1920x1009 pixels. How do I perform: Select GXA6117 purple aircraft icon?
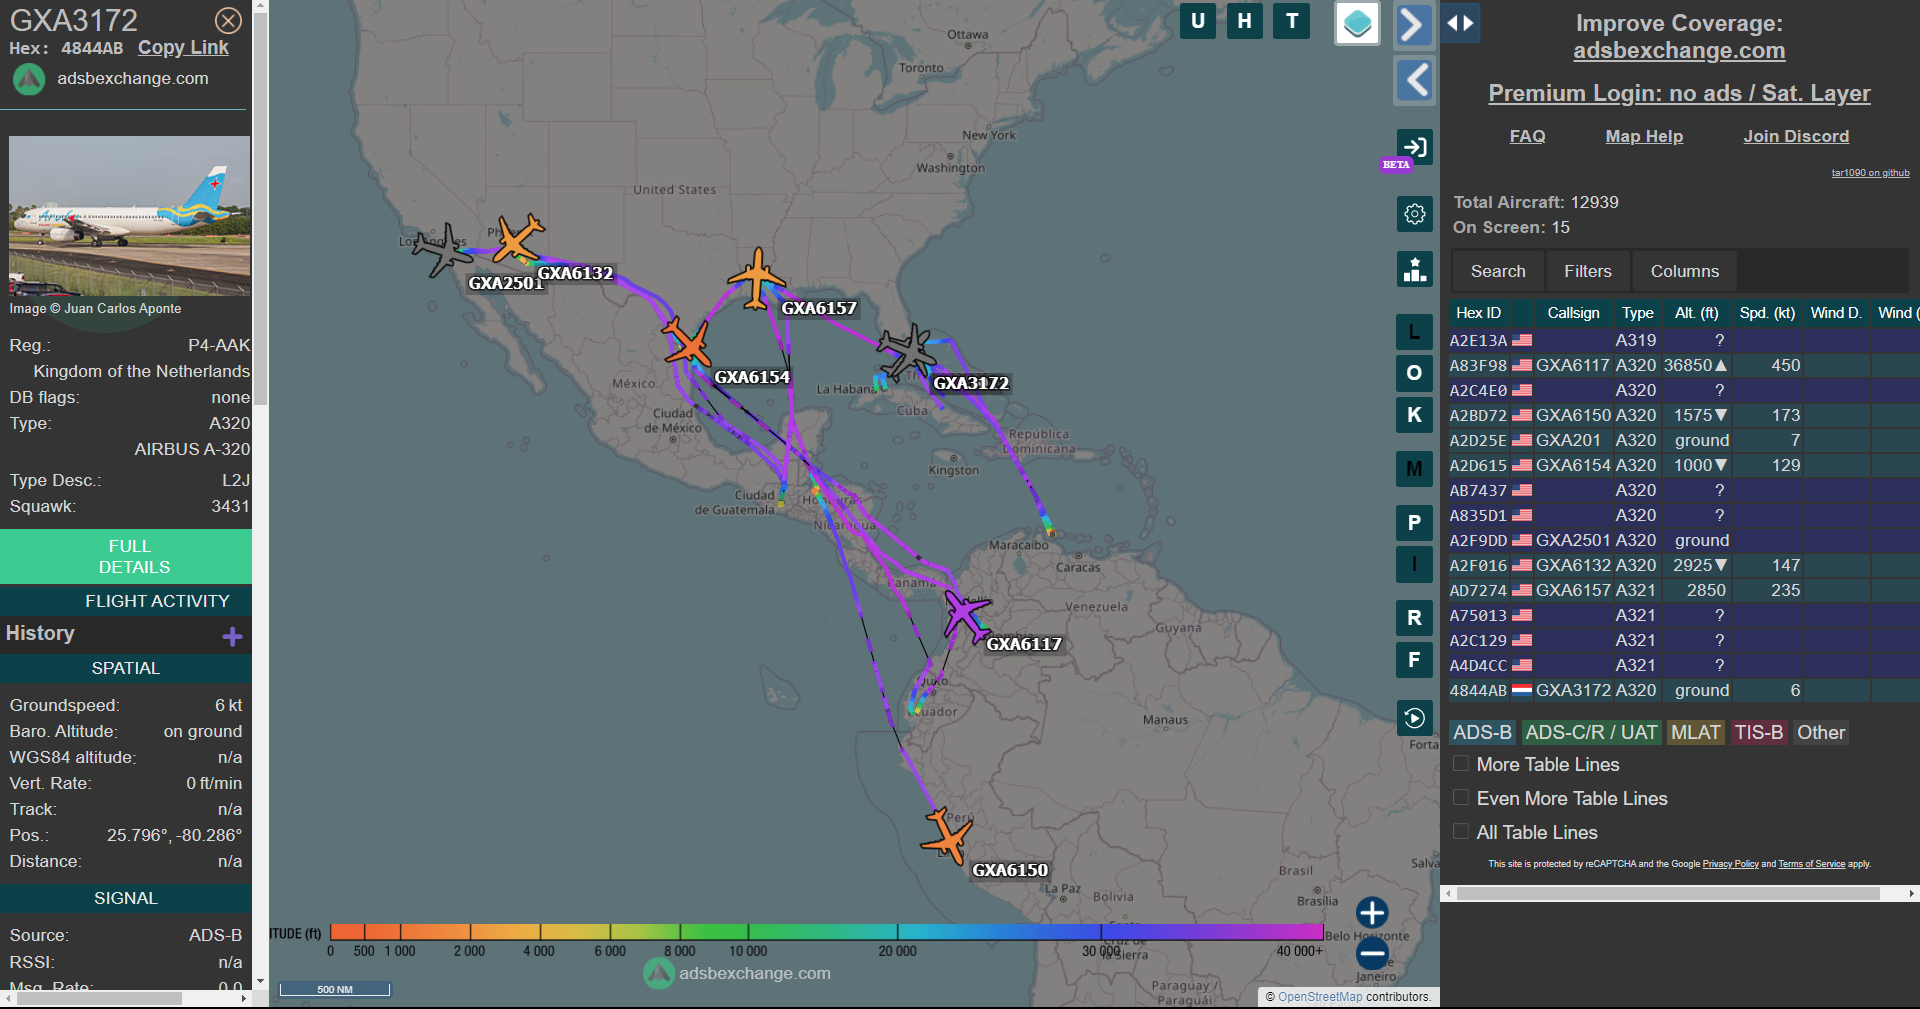[x=967, y=614]
